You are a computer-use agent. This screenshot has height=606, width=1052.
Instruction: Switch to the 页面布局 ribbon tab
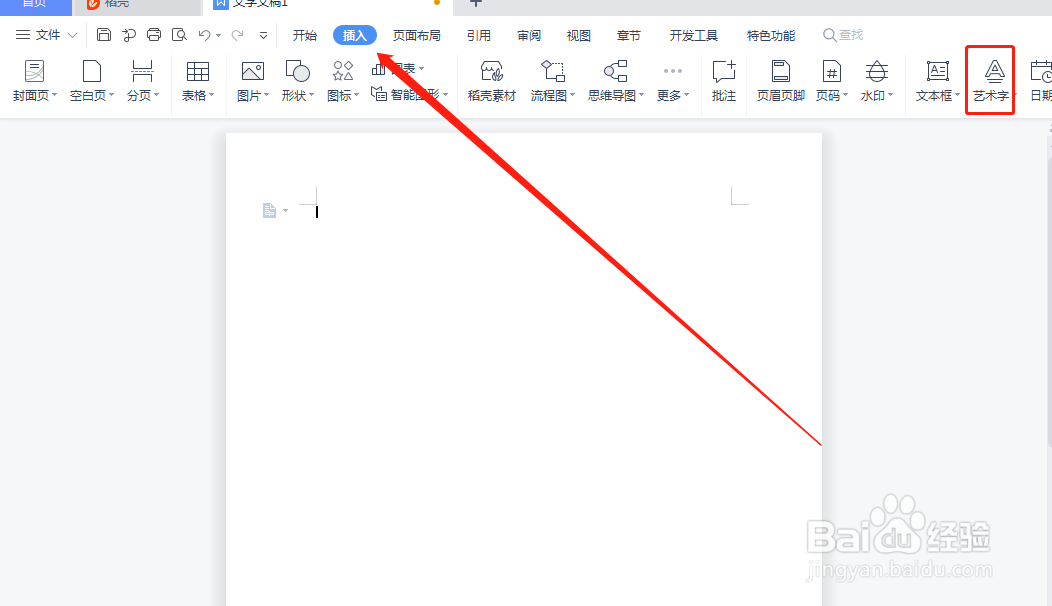click(417, 35)
